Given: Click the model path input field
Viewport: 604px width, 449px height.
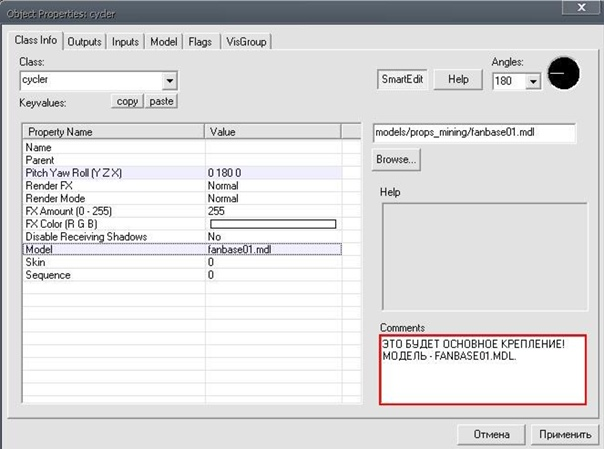Looking at the screenshot, I should tap(474, 133).
